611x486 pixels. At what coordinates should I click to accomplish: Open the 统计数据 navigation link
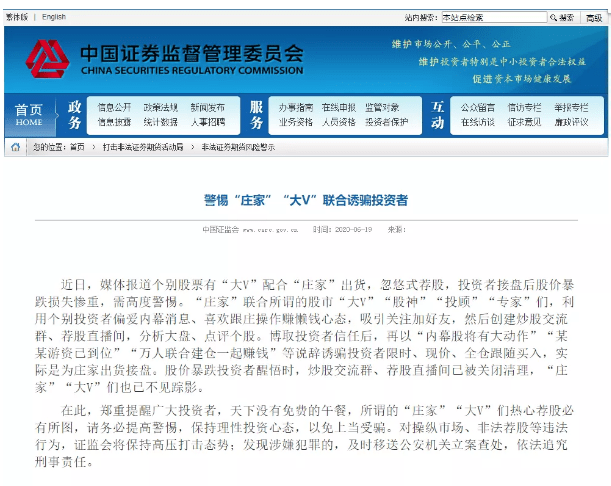tap(160, 122)
